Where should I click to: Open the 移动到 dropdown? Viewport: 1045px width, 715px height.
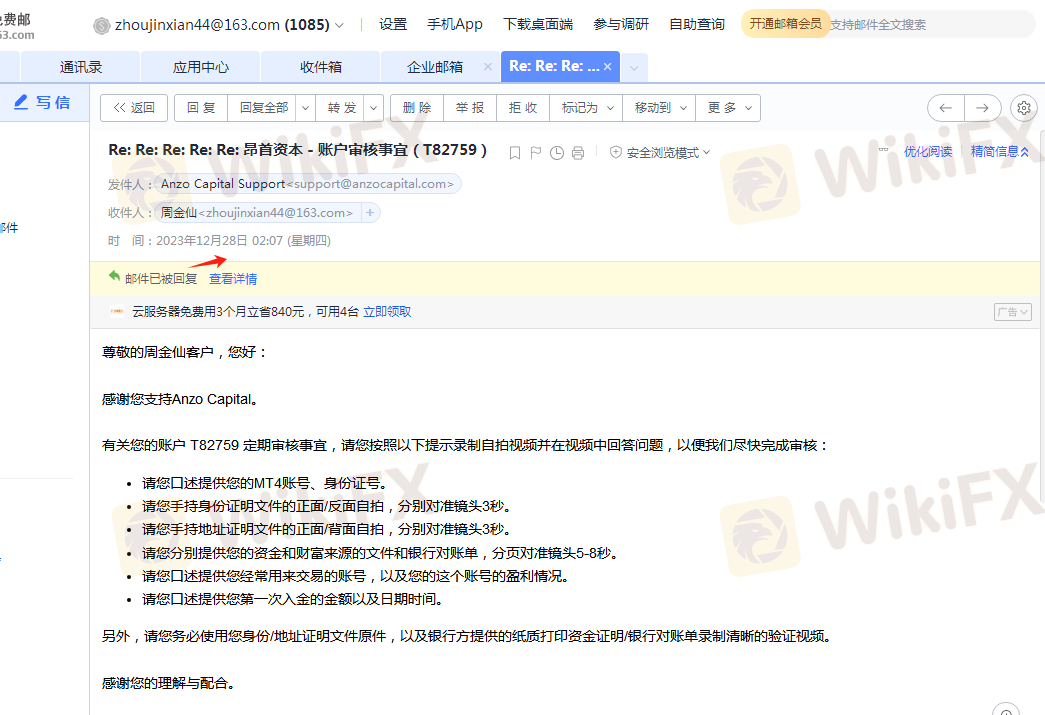point(659,108)
